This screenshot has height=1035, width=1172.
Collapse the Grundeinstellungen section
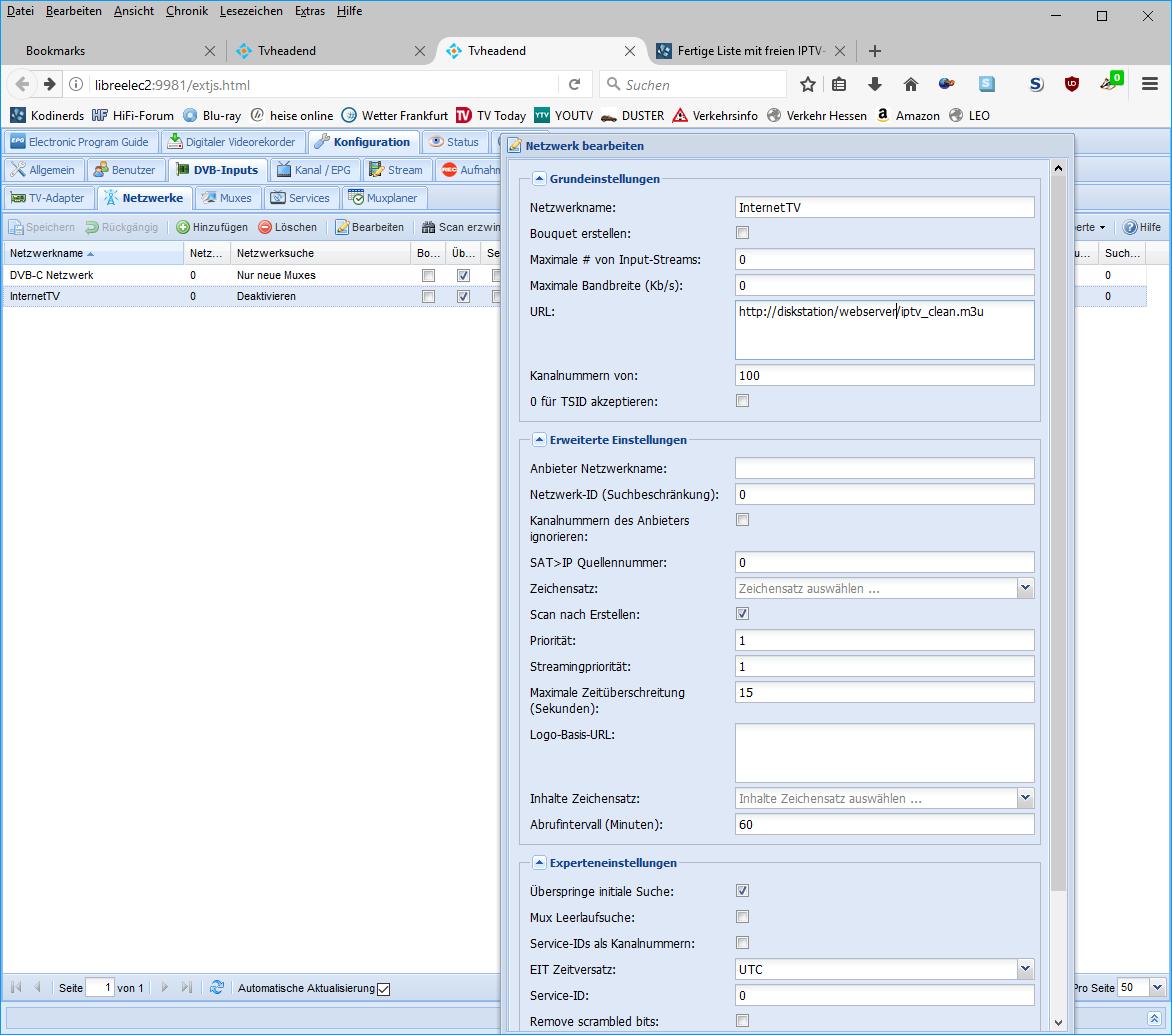point(539,179)
